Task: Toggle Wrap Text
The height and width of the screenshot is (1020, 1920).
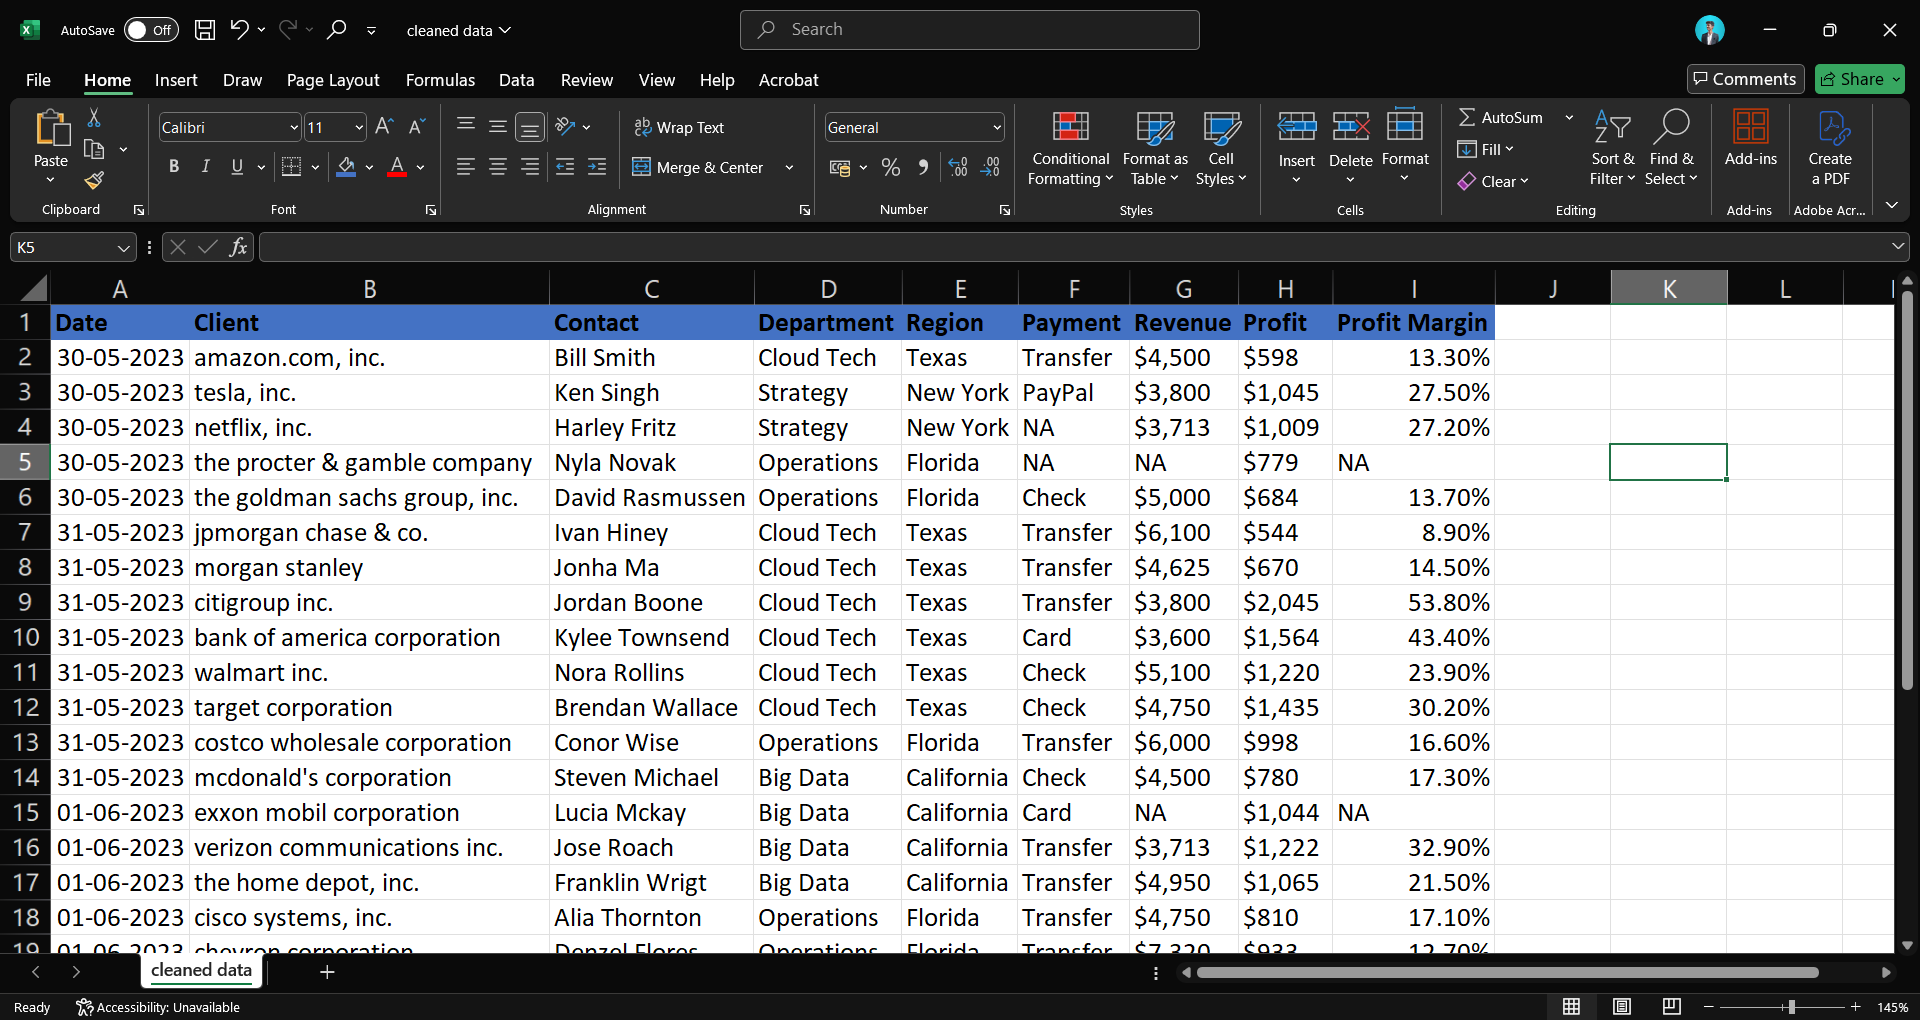Action: 679,127
